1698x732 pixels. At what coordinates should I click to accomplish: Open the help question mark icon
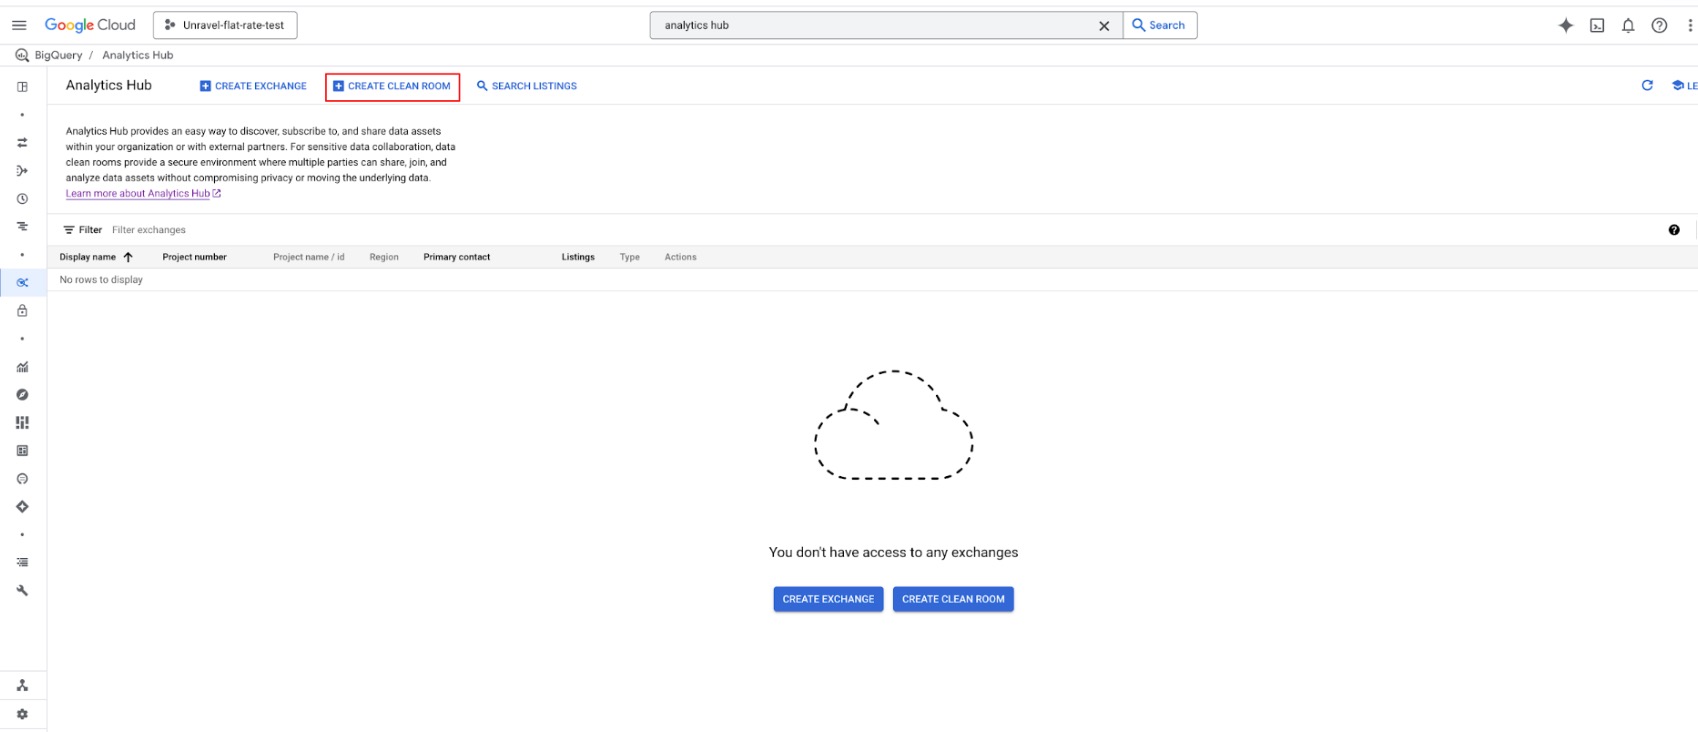pos(1659,26)
